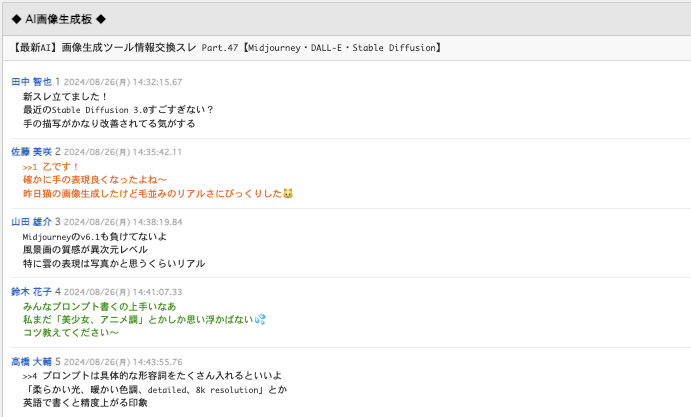Viewport: 691px width, 417px height.
Task: Click post number 3 beside 山田 雄介
Action: click(58, 222)
